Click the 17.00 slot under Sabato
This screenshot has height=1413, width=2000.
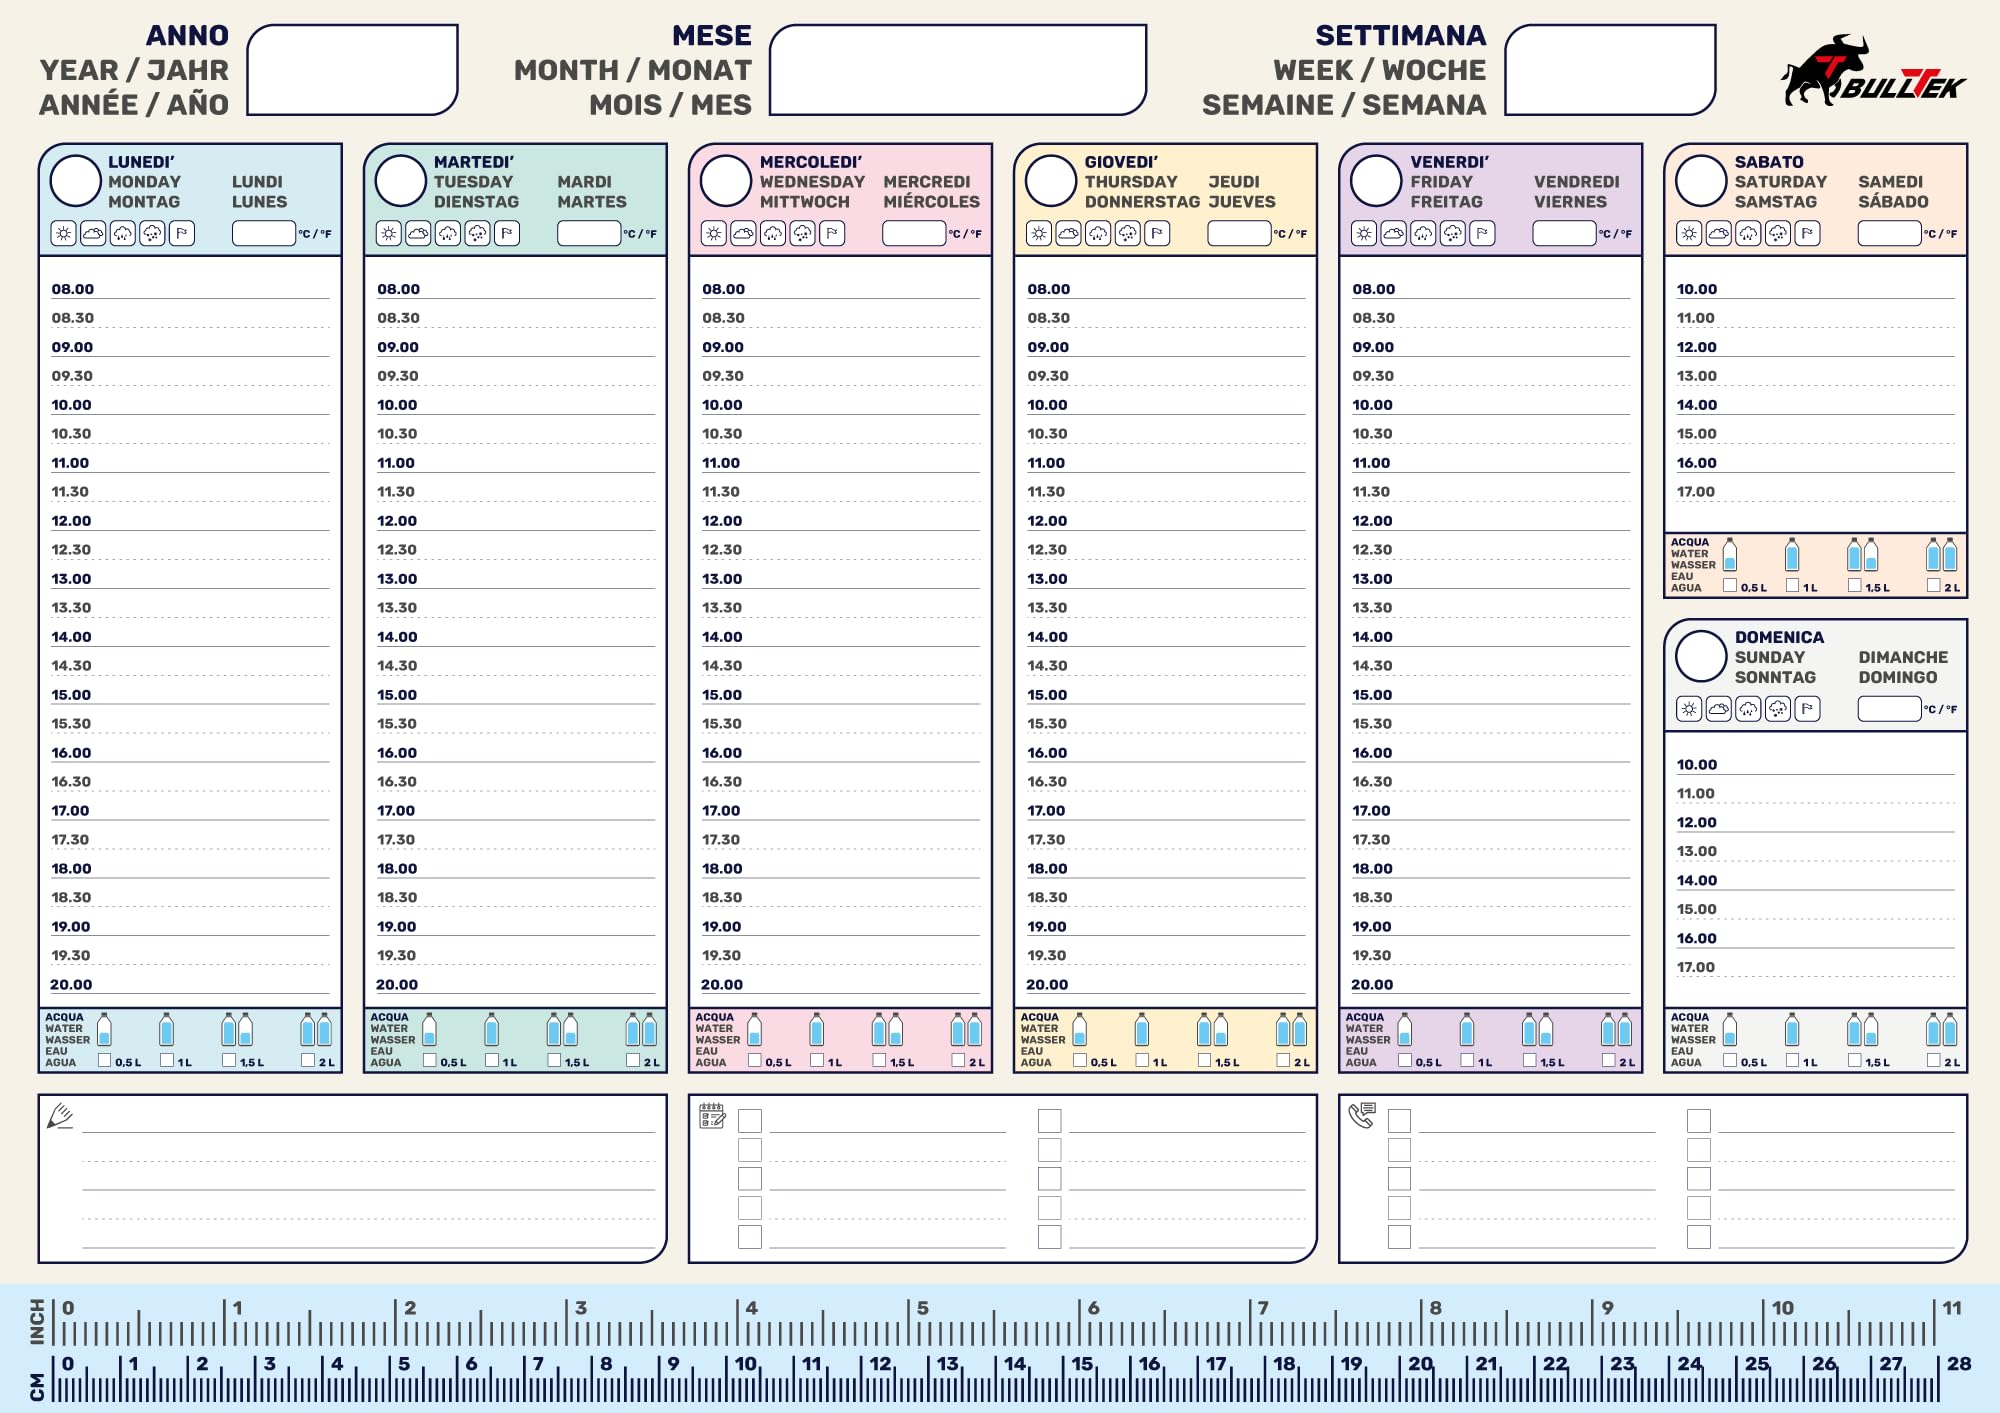[x=1815, y=492]
